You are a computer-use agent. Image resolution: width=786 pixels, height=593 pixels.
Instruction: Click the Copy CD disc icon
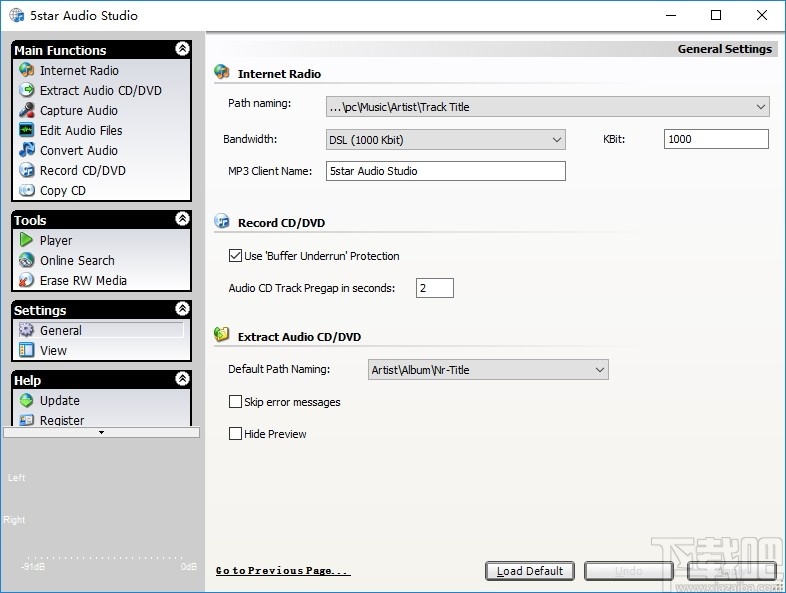pos(27,190)
